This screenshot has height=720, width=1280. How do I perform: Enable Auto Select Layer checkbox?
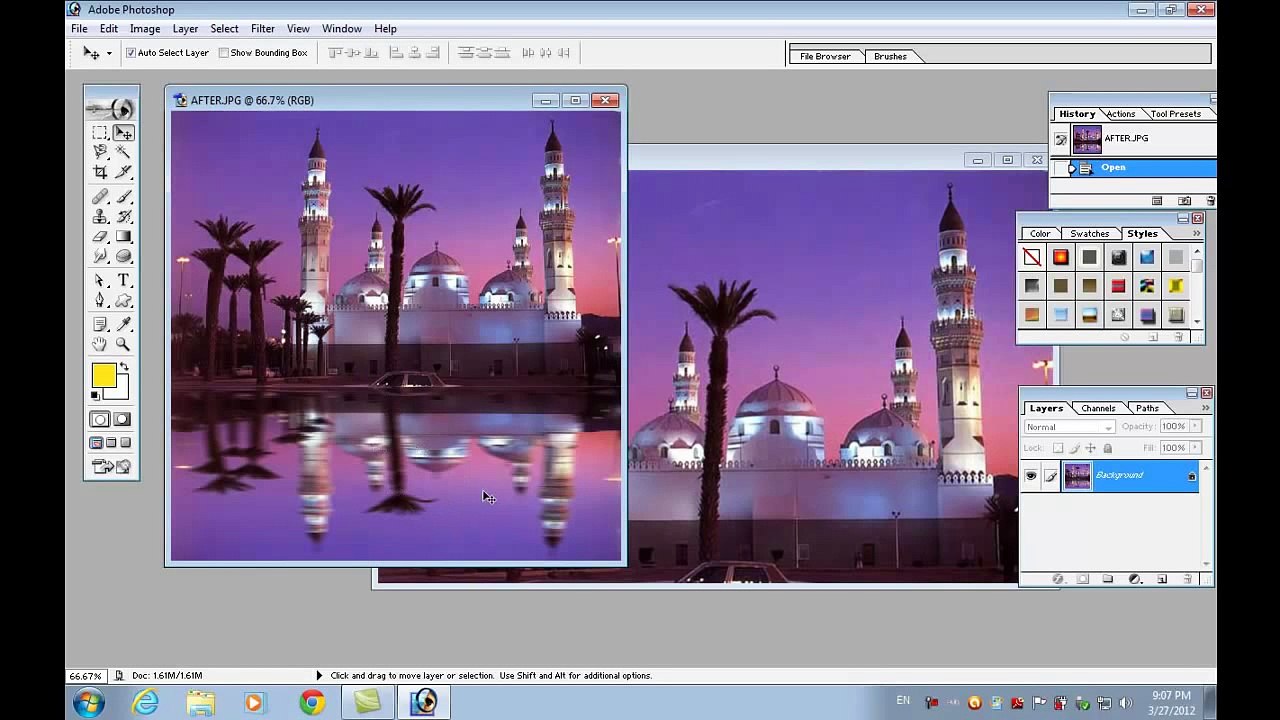coord(131,53)
